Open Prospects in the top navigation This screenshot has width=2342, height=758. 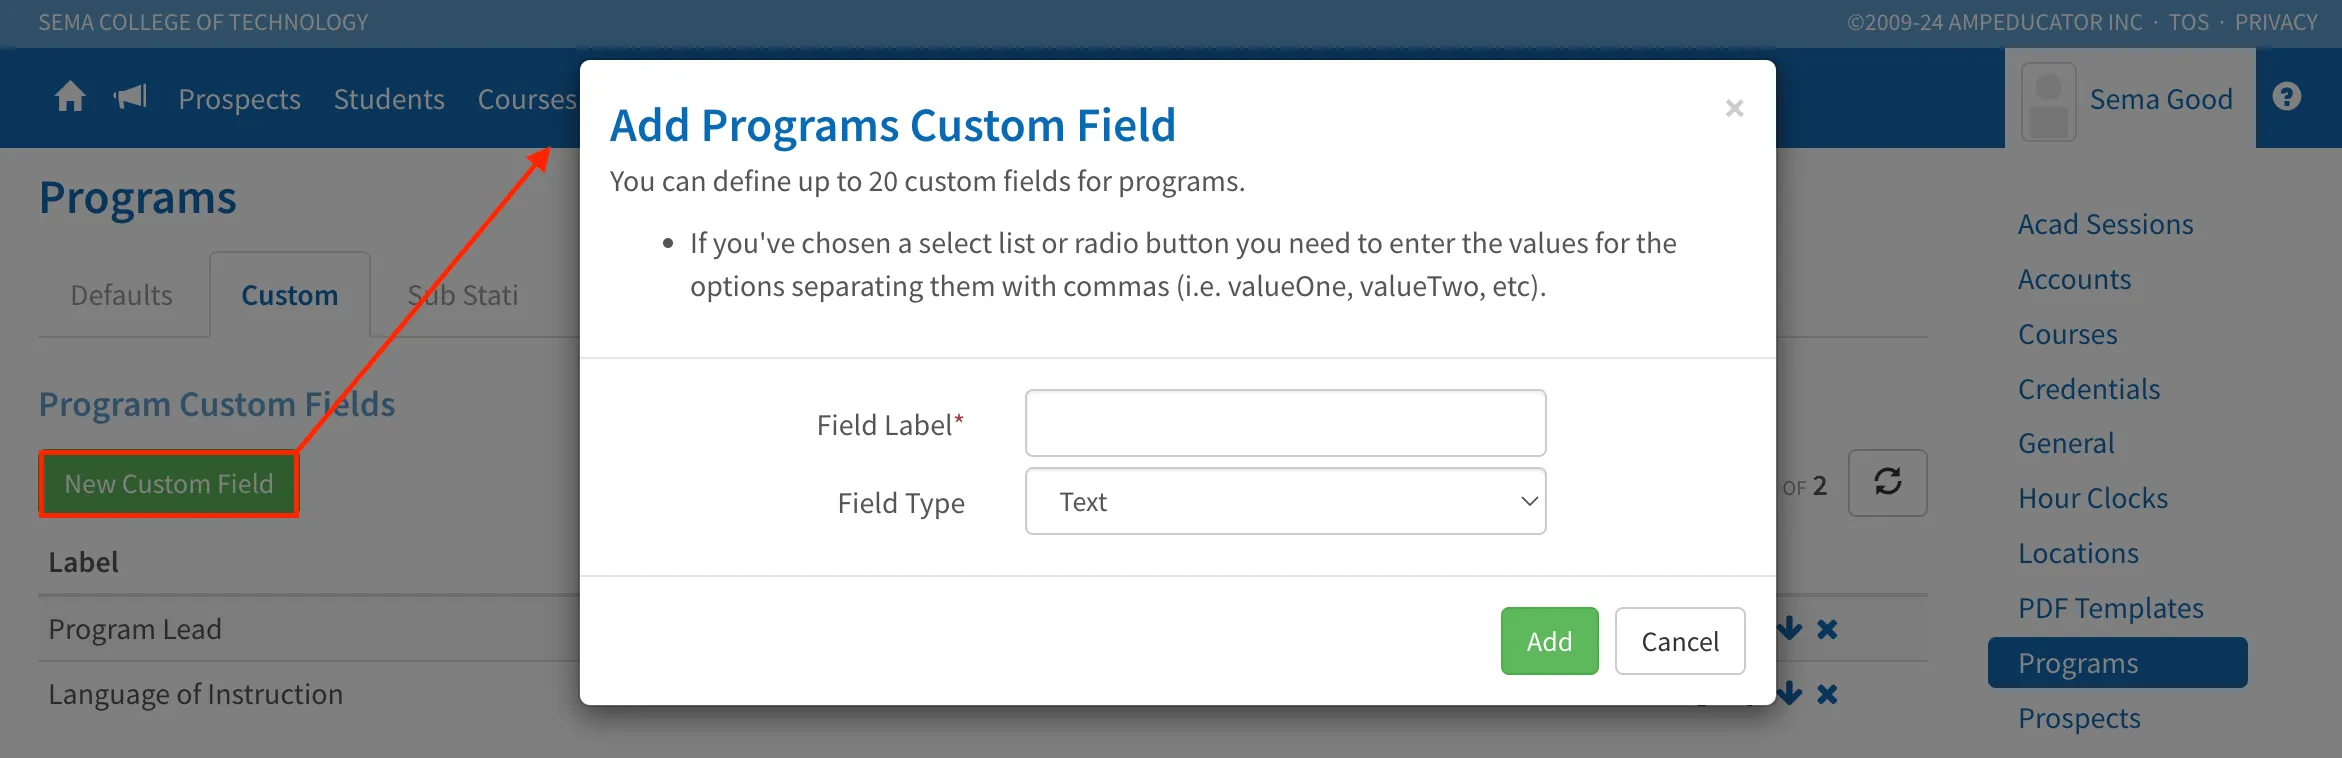coord(240,99)
